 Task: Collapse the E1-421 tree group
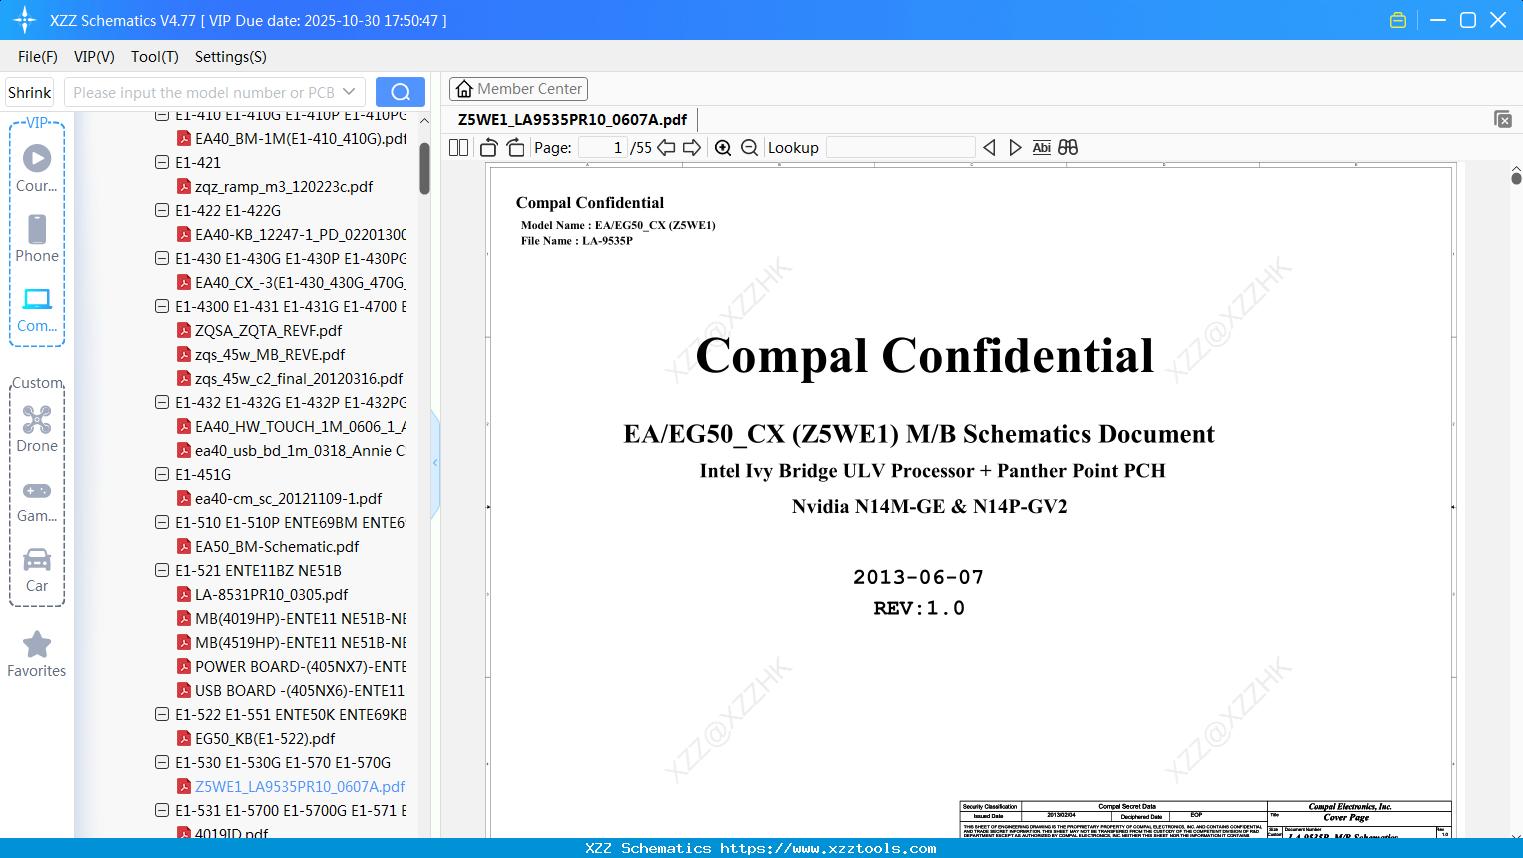pyautogui.click(x=162, y=162)
